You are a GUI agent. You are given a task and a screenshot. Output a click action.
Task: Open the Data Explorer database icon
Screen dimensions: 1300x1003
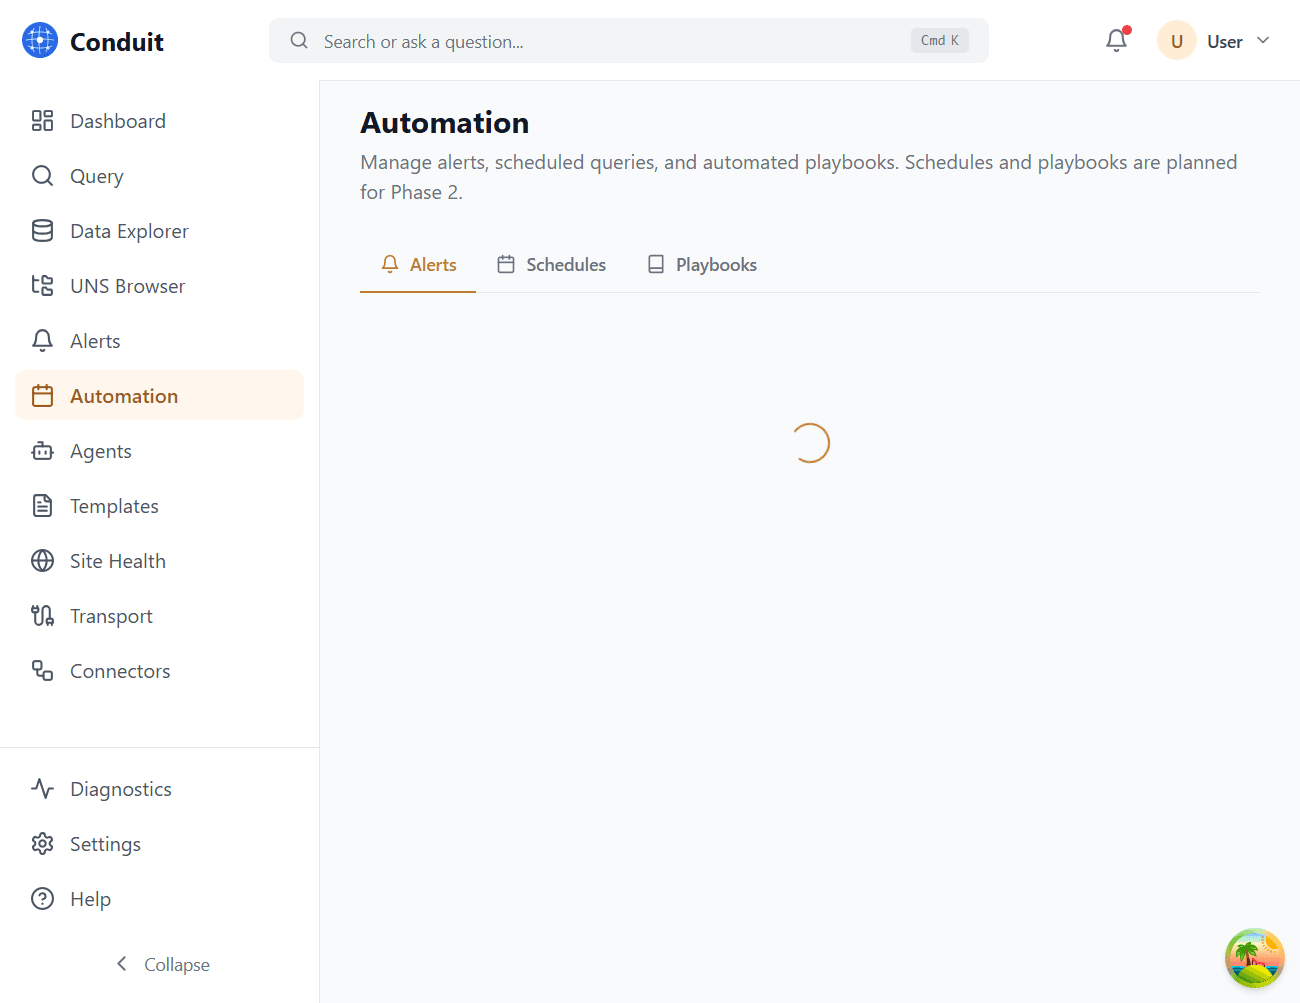click(42, 231)
